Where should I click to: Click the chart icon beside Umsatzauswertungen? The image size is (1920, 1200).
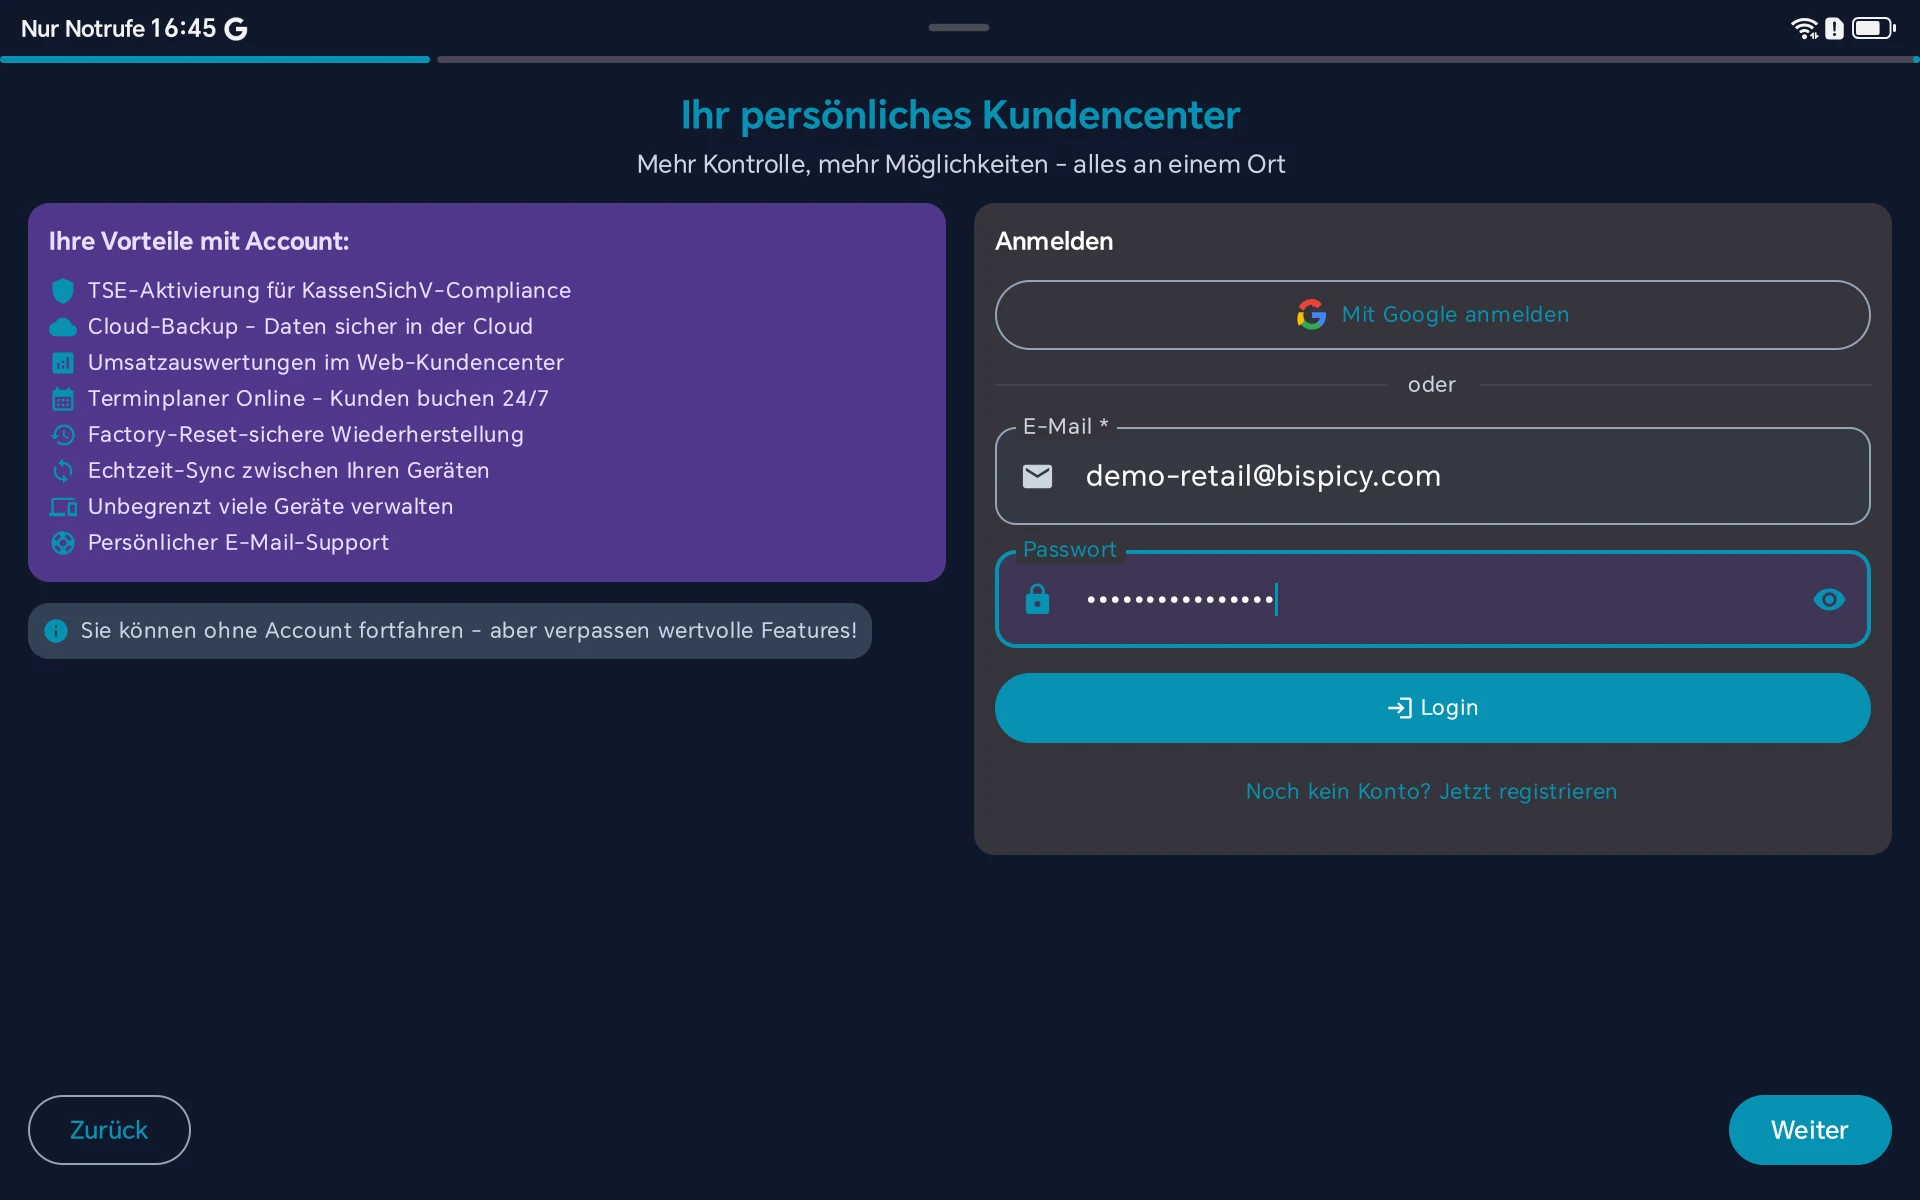click(63, 363)
